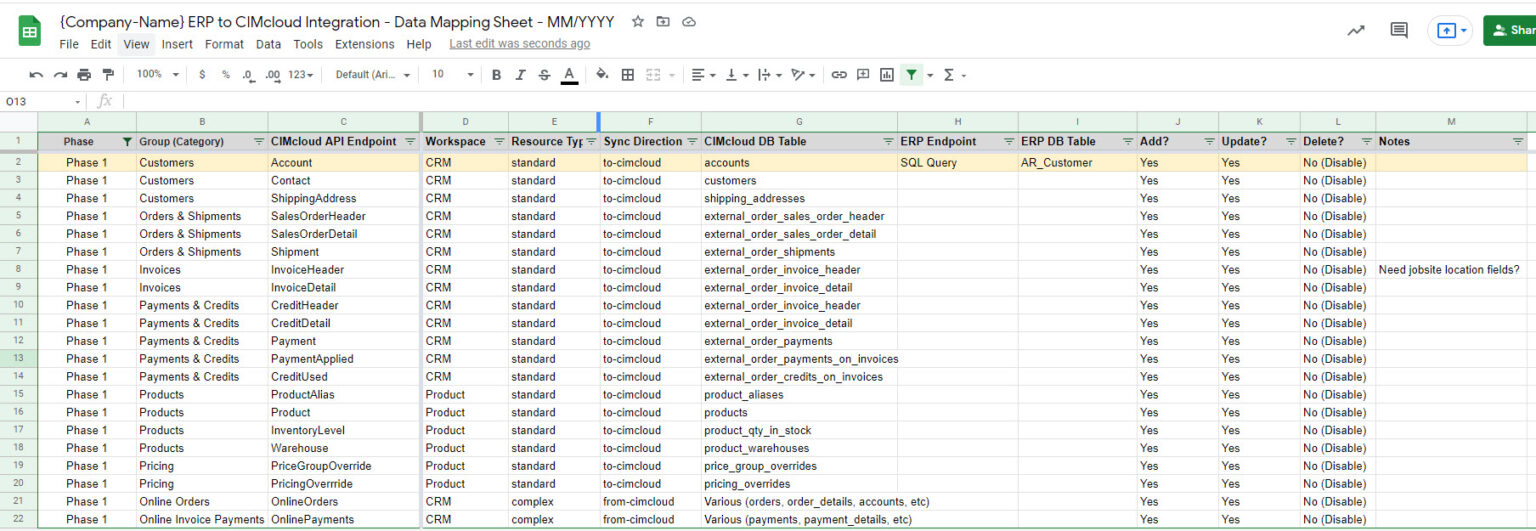
Task: Click the Insert comment icon
Action: click(863, 75)
